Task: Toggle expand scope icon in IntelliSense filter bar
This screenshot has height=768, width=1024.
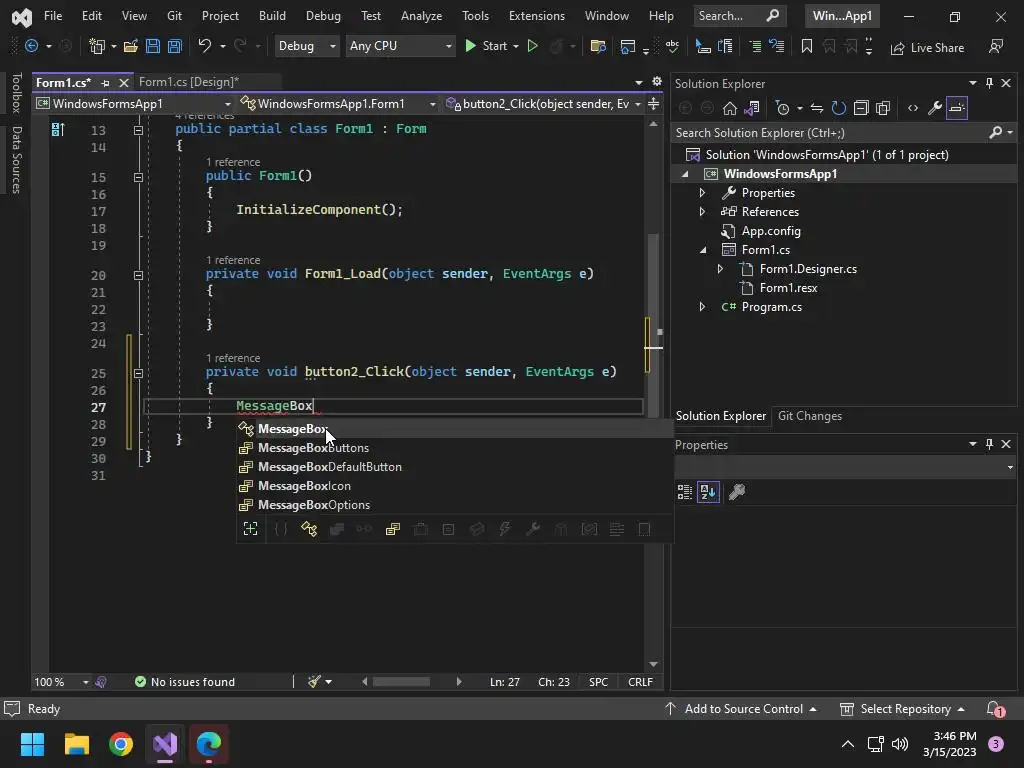Action: [251, 529]
